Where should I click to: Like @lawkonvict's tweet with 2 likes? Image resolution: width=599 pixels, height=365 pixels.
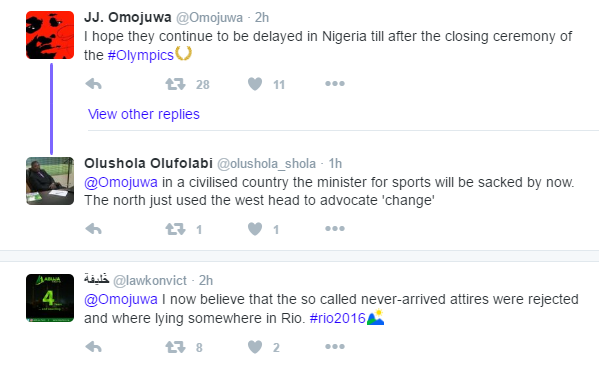point(255,347)
